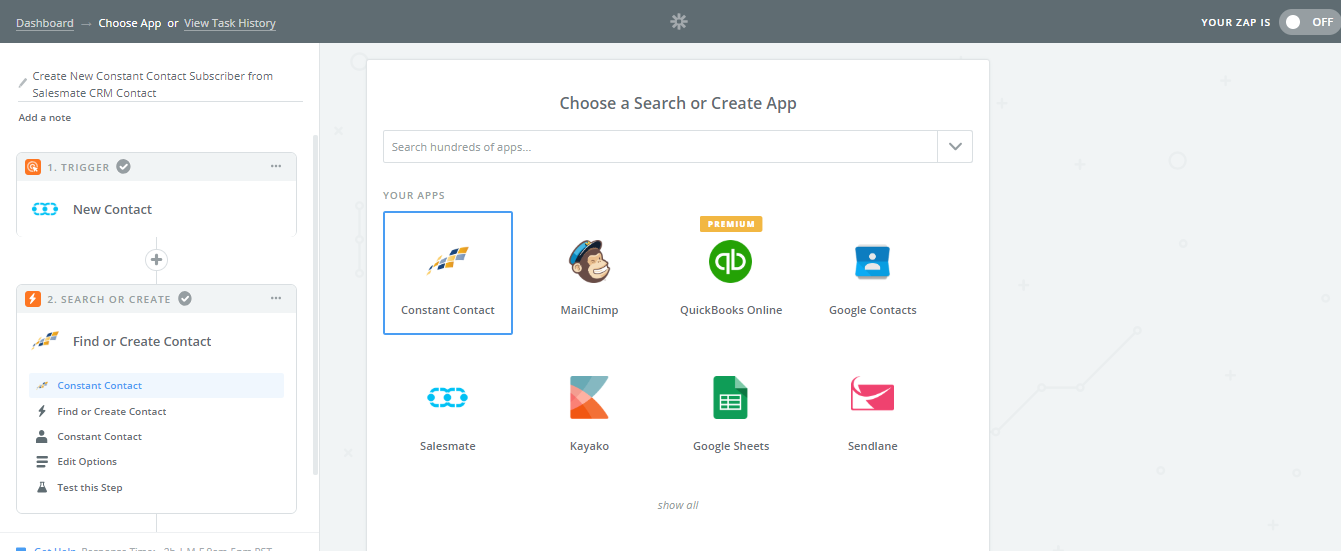The width and height of the screenshot is (1341, 551).
Task: Click the Choose App breadcrumb text
Action: pos(130,23)
